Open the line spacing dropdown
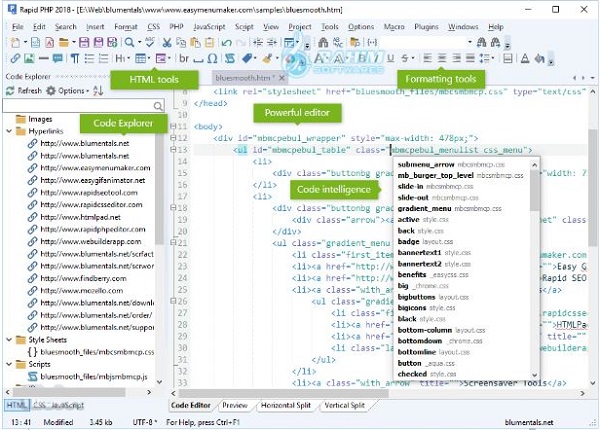The width and height of the screenshot is (600, 430). (493, 59)
